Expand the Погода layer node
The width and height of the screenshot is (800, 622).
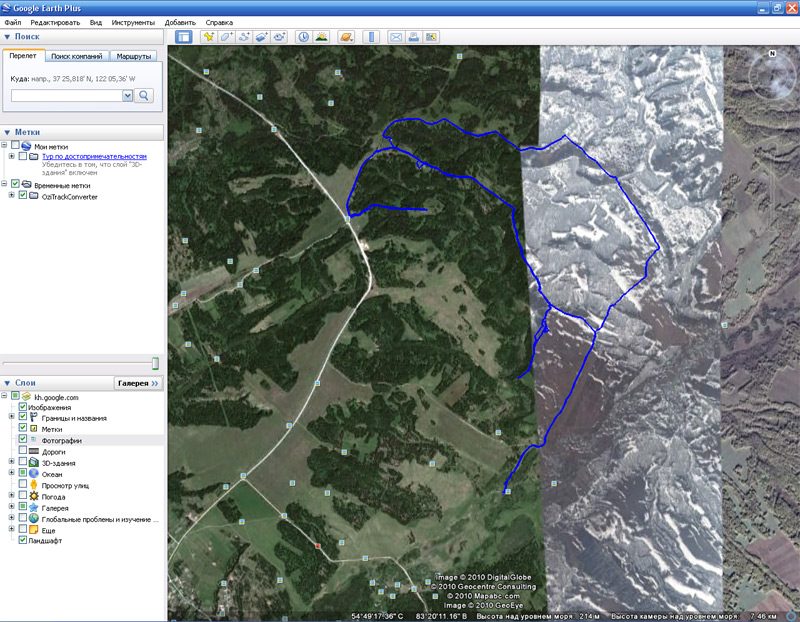point(11,495)
